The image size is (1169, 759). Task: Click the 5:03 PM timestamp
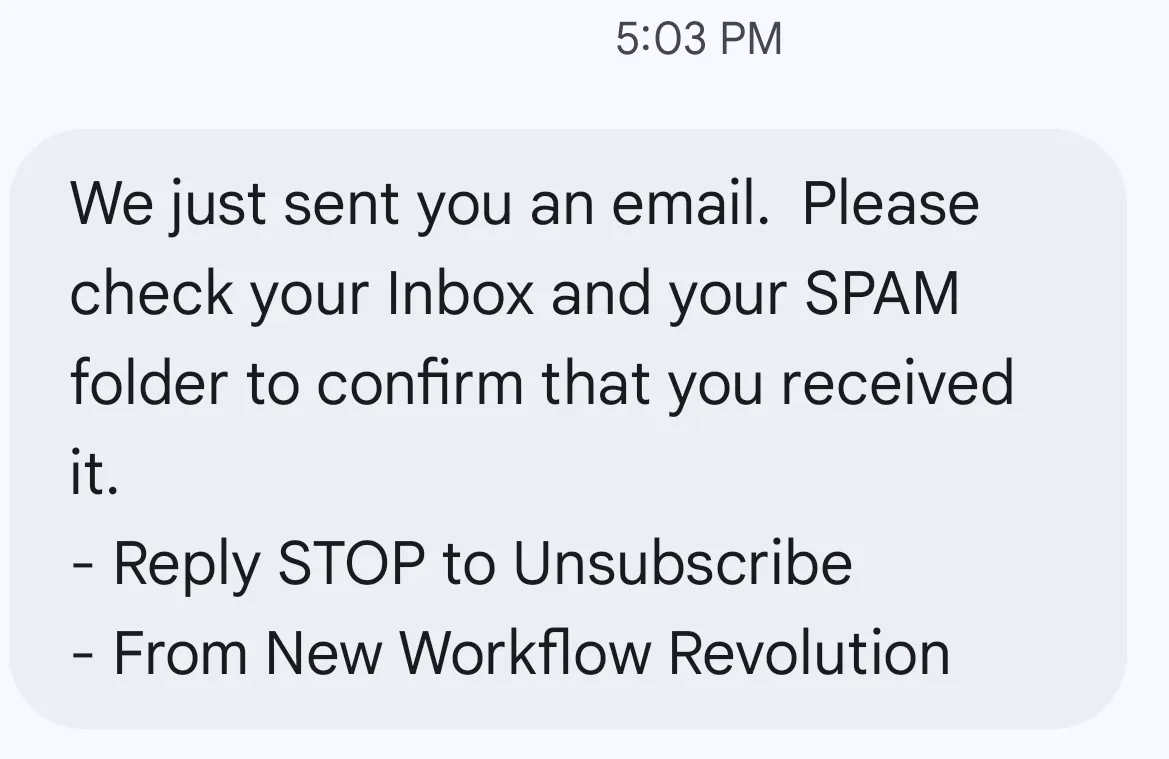click(x=699, y=40)
